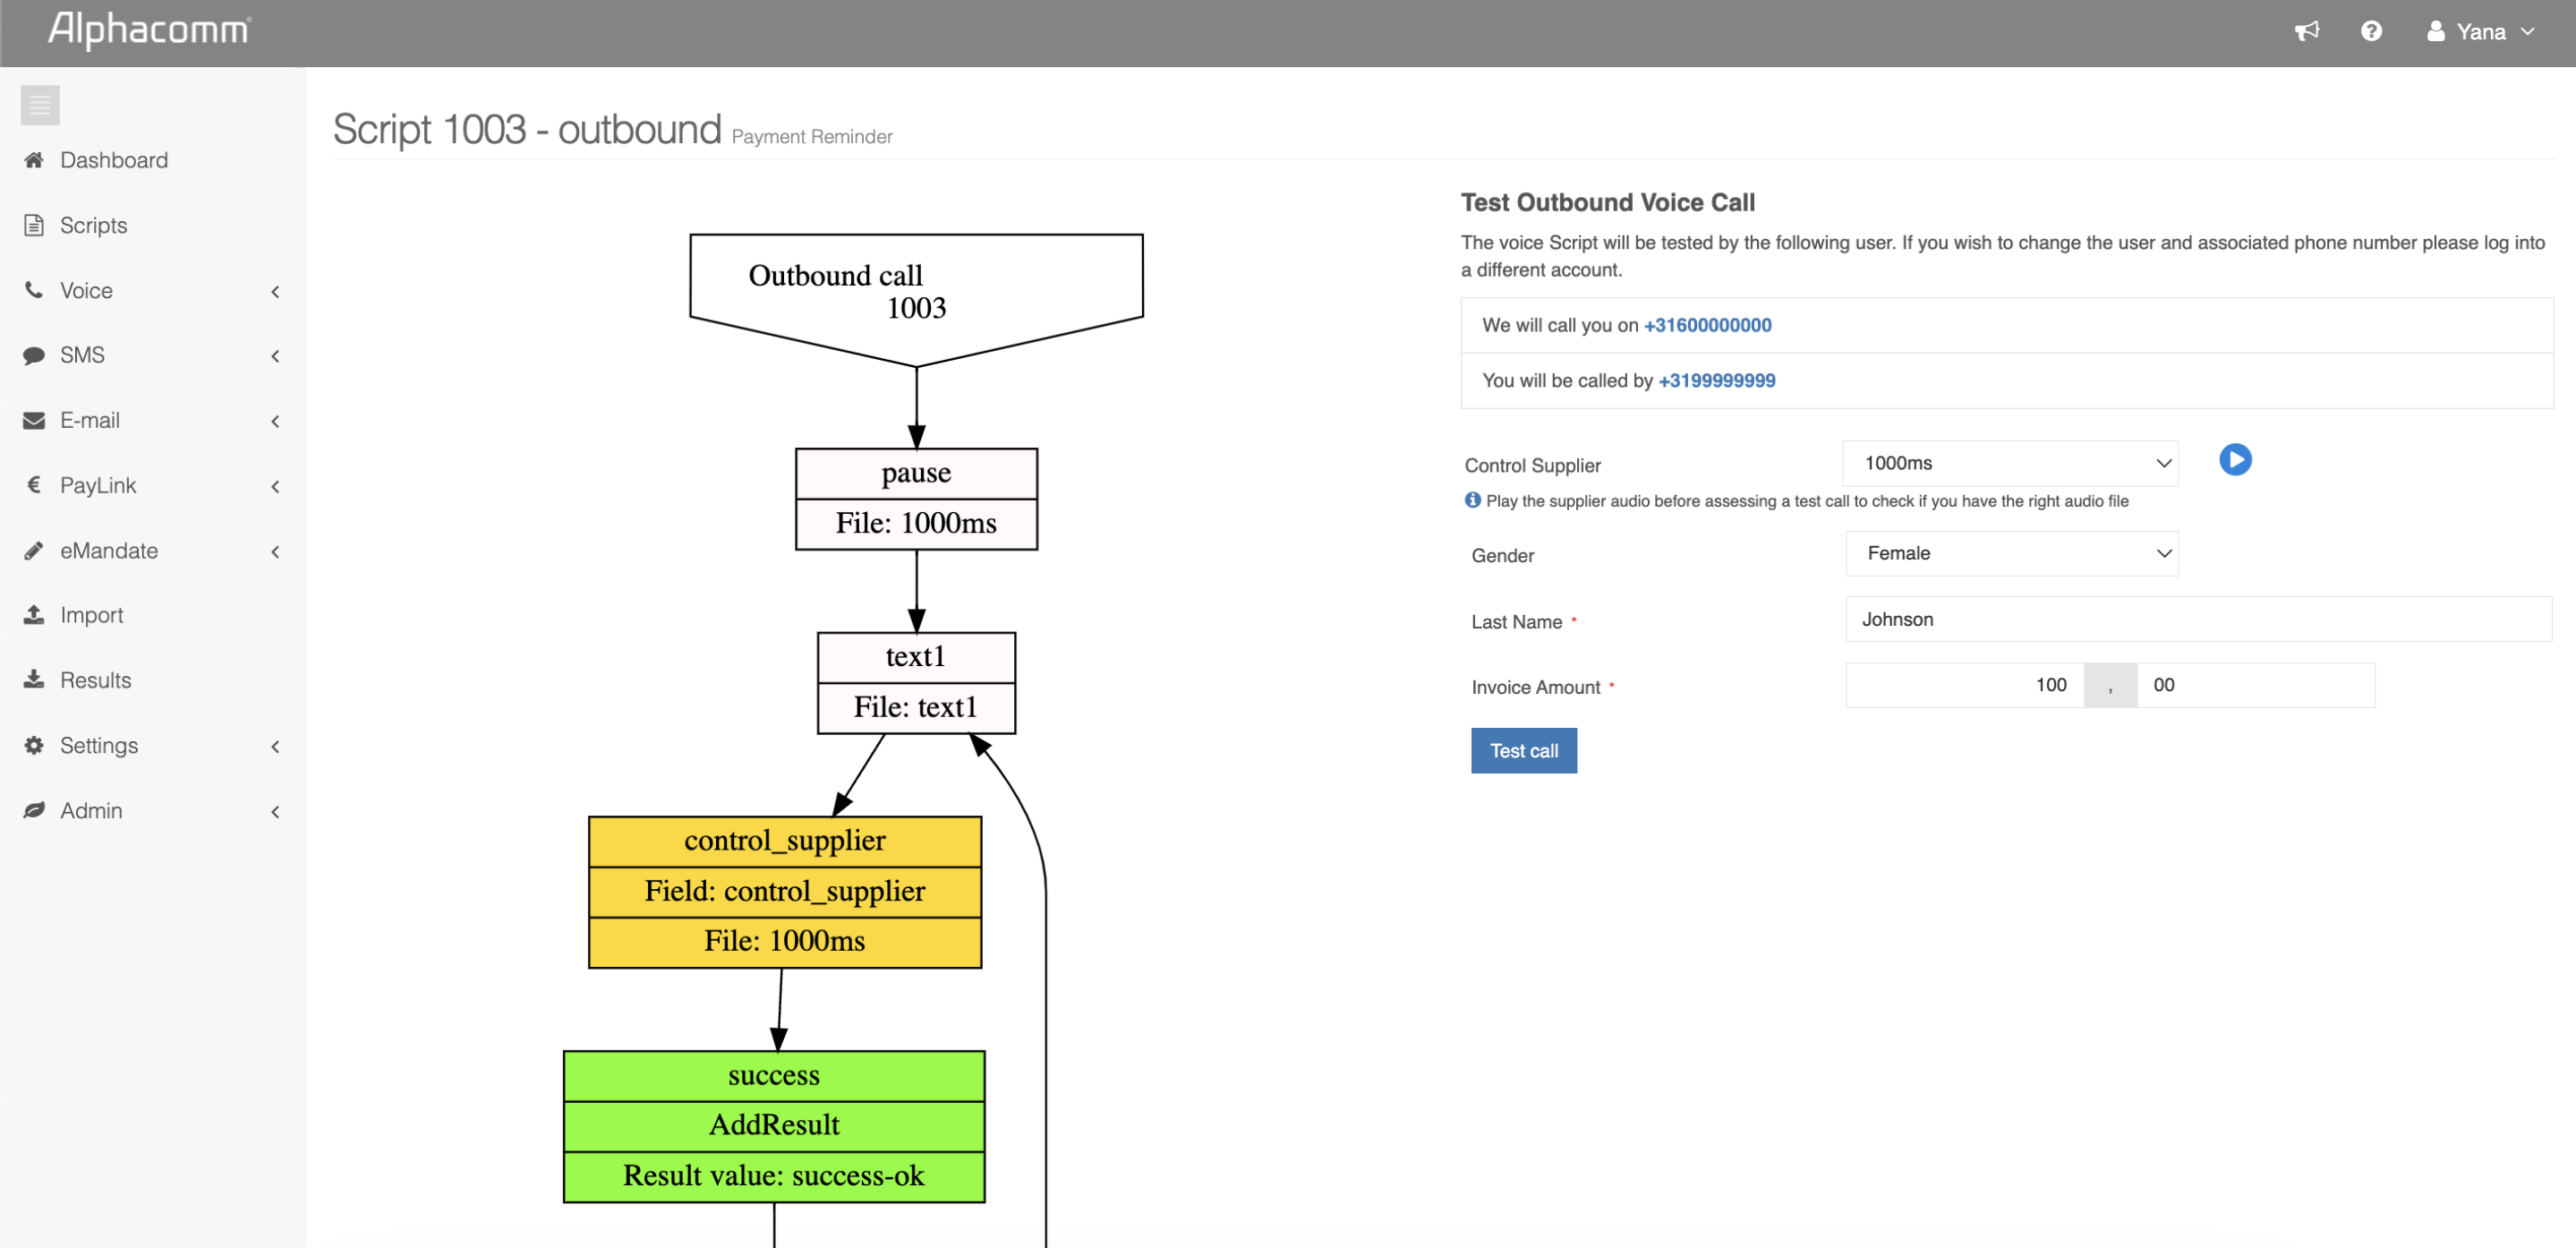Viewport: 2576px width, 1248px height.
Task: Open the SMS menu item
Action: tap(82, 355)
